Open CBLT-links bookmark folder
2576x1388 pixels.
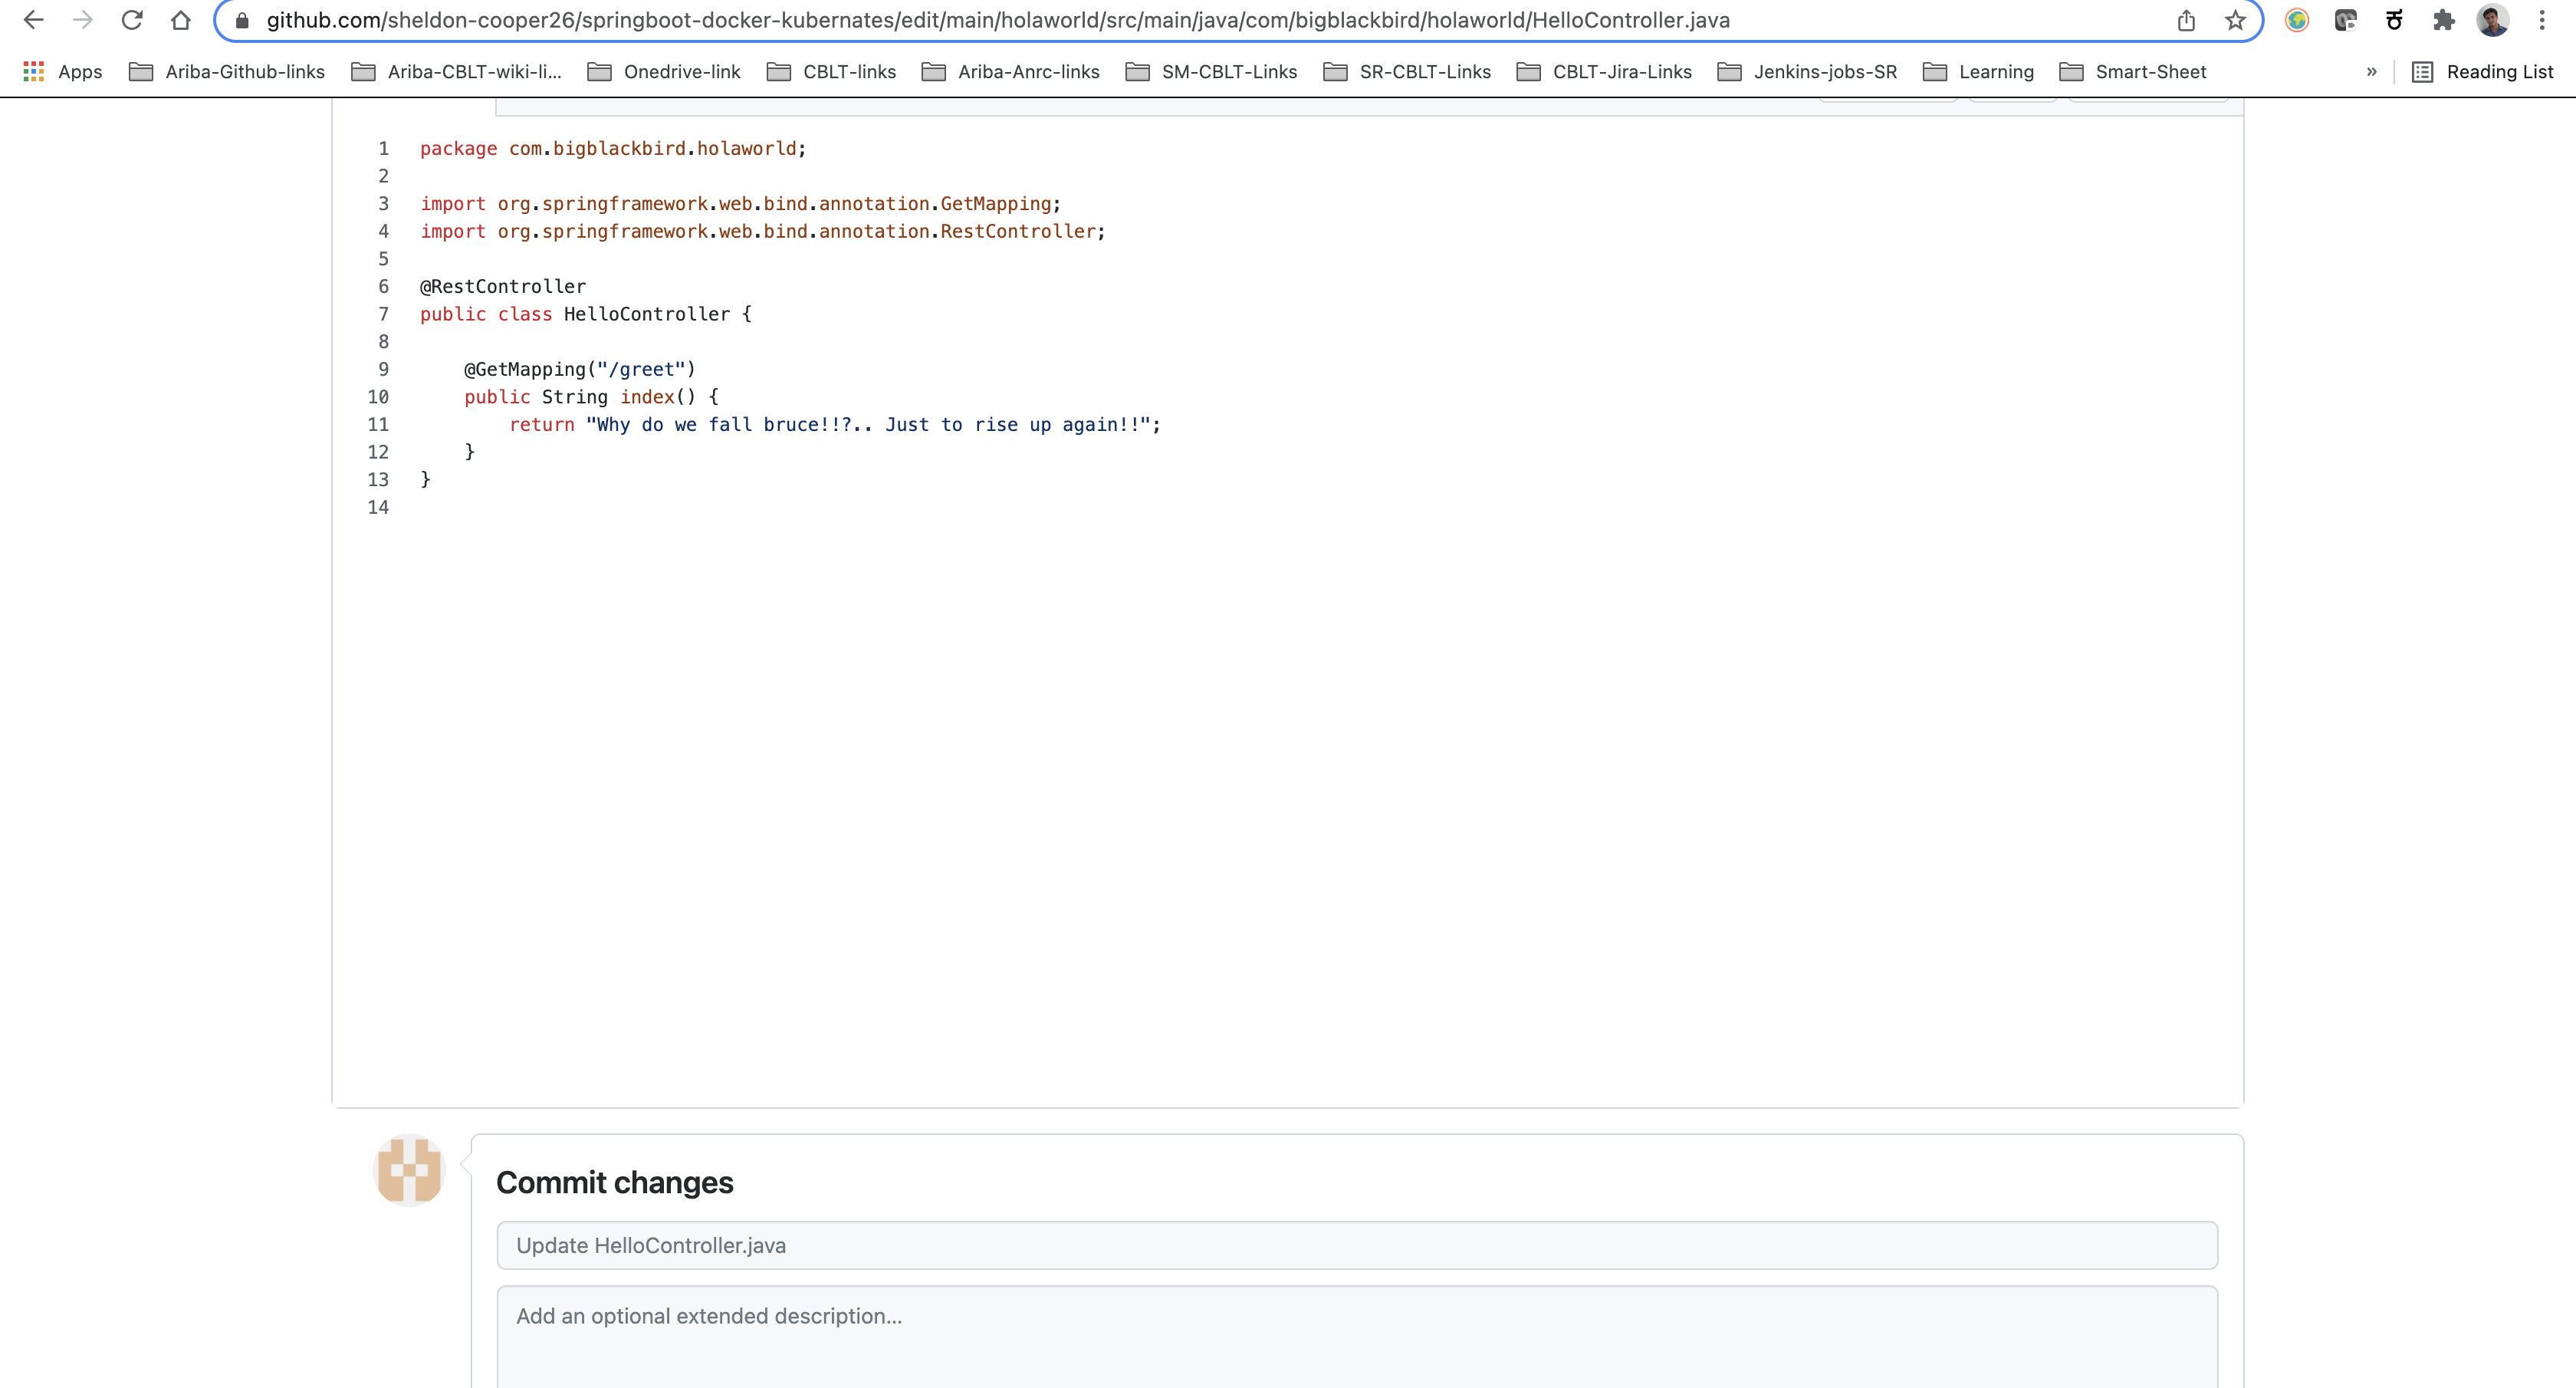(x=831, y=72)
